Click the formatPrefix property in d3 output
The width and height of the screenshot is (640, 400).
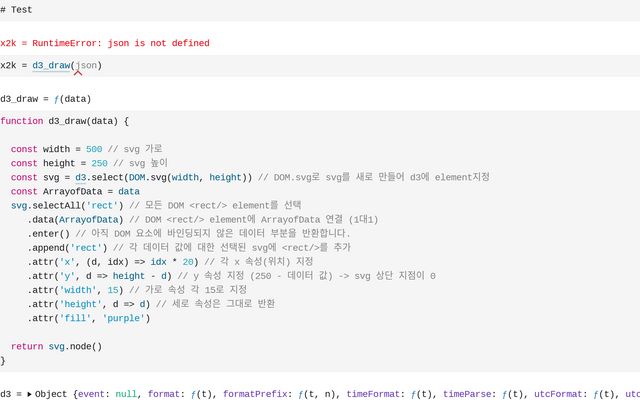254,394
